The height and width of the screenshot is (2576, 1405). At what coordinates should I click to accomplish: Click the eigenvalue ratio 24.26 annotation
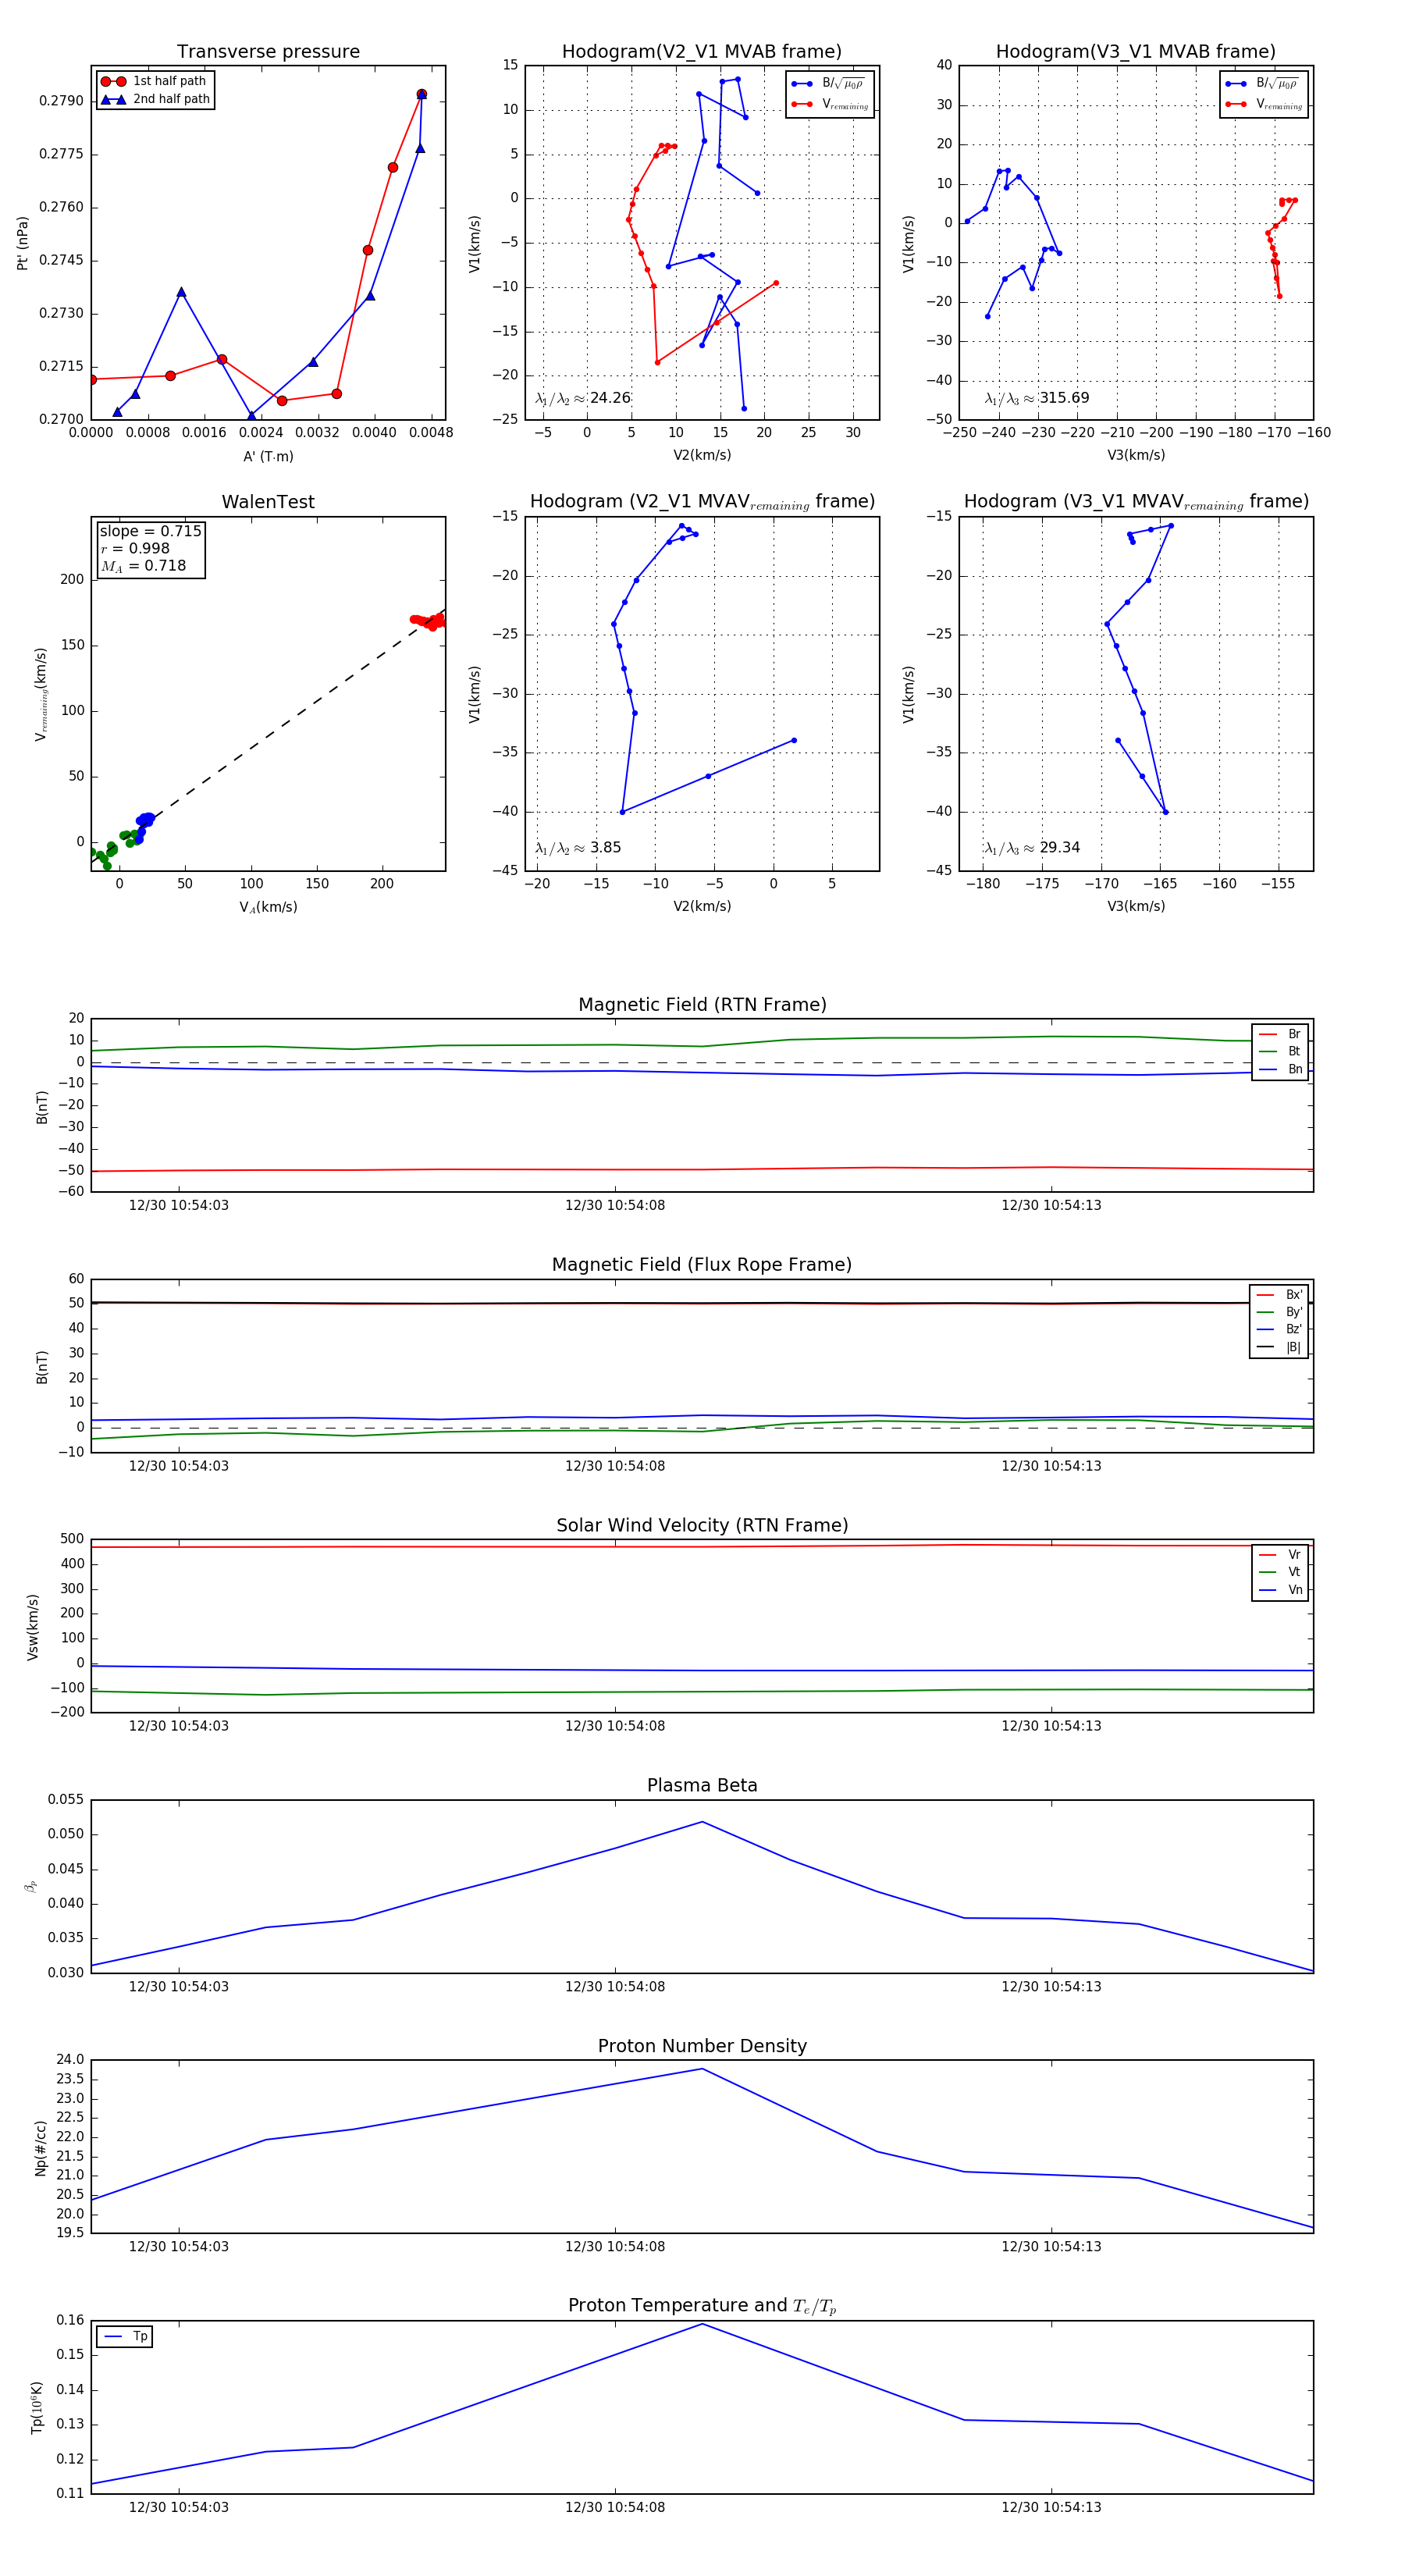[583, 398]
